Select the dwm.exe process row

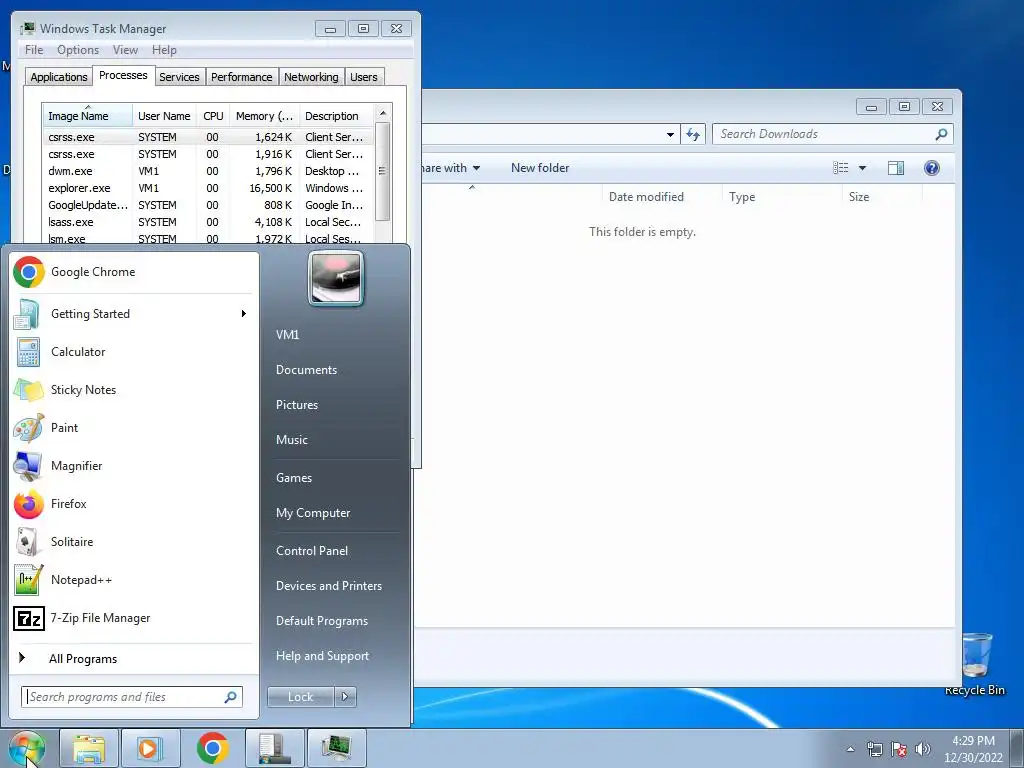(x=208, y=171)
